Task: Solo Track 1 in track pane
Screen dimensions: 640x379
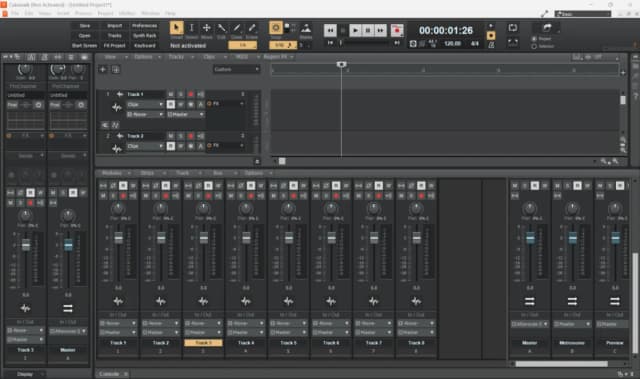Action: pos(181,94)
